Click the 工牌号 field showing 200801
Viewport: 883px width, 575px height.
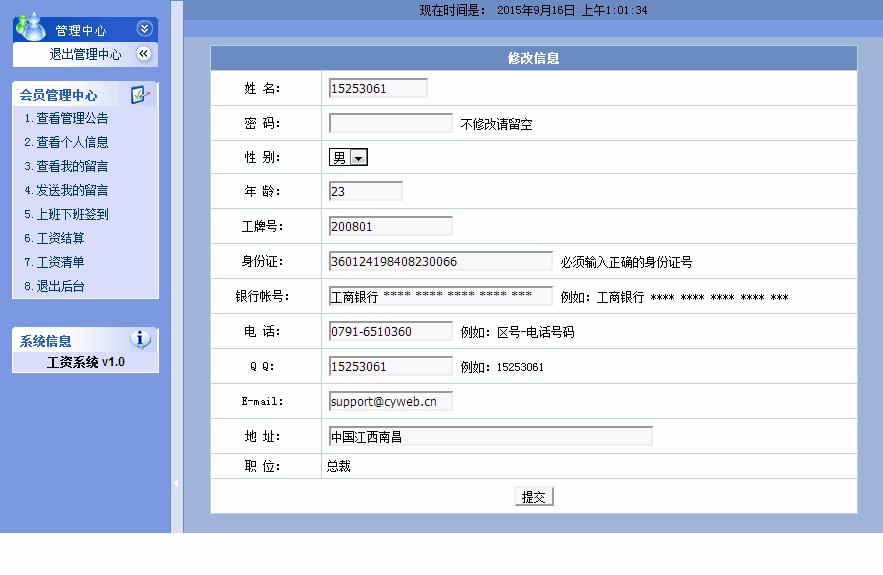(390, 226)
